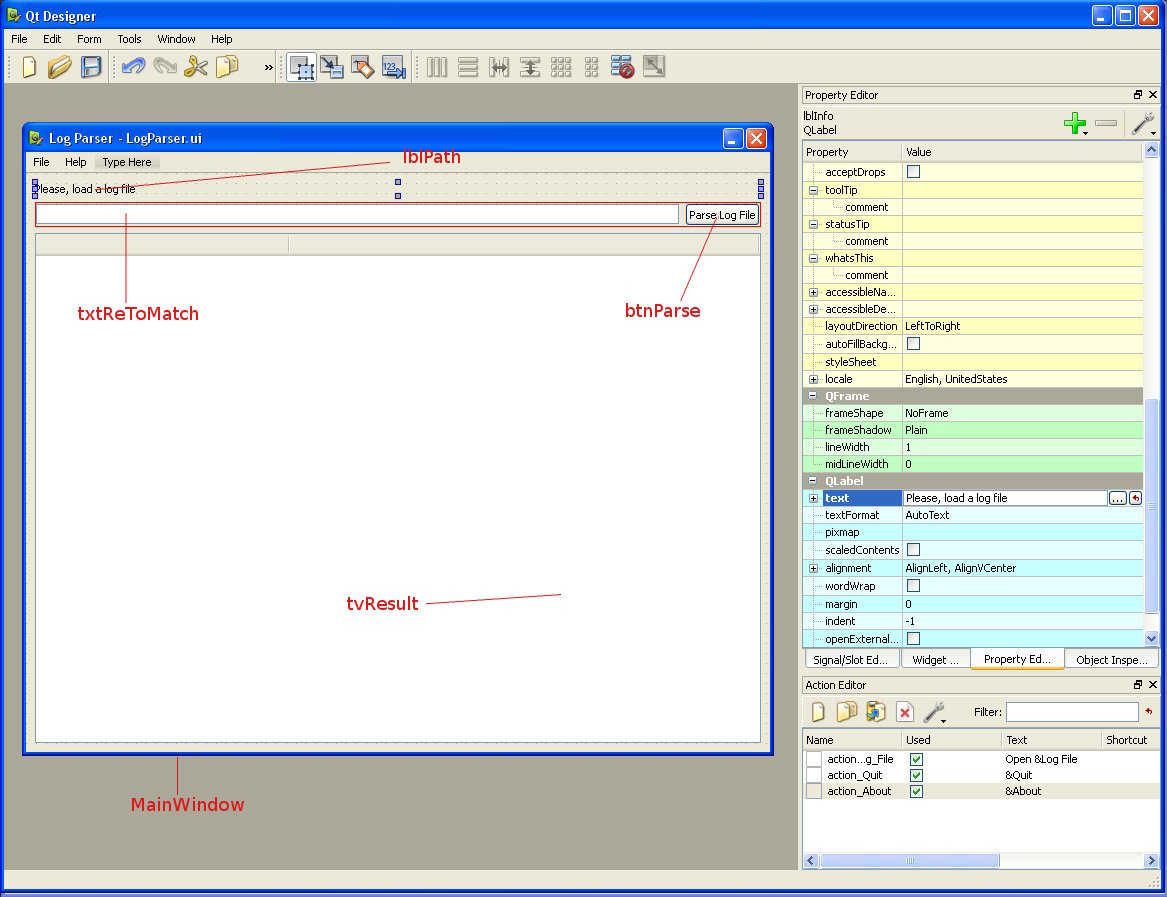Check the scaledContents property box
Screen dimensions: 1167x897
[913, 550]
